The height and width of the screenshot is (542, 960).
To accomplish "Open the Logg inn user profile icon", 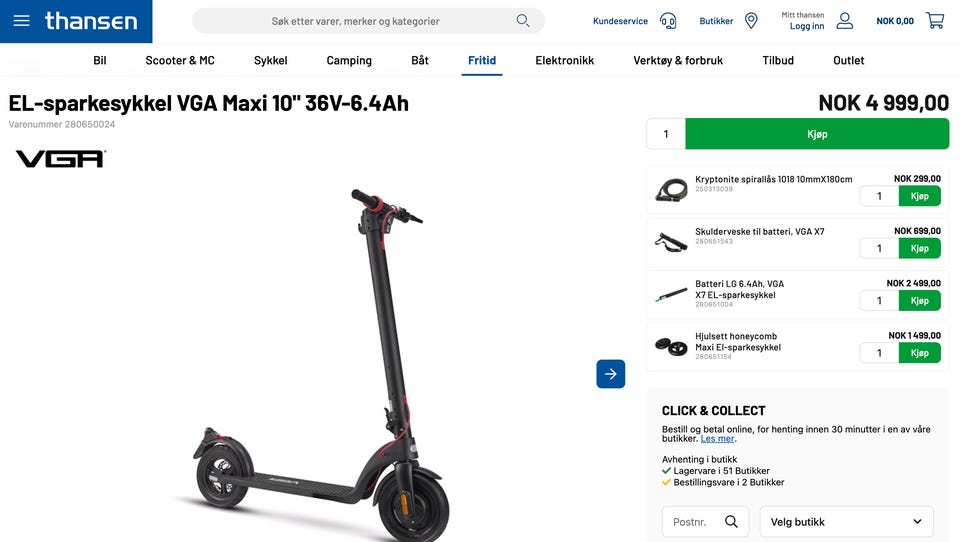I will (845, 21).
